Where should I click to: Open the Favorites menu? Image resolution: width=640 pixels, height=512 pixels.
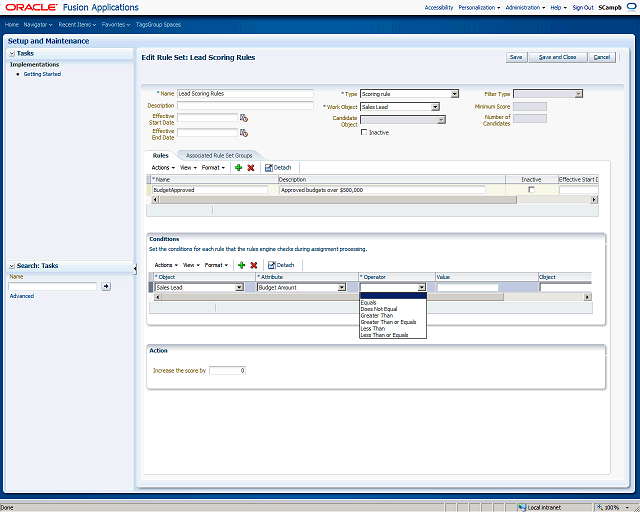point(116,24)
